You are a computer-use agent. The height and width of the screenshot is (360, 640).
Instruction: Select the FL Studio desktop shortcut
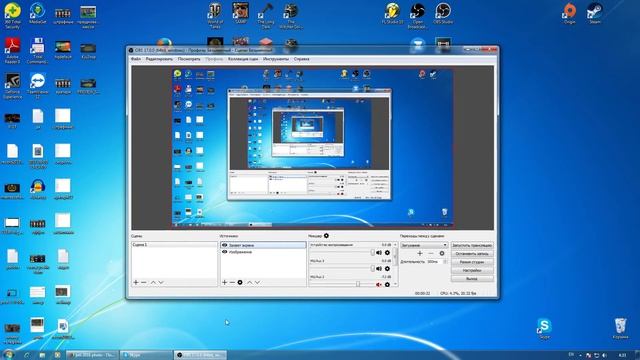(392, 13)
